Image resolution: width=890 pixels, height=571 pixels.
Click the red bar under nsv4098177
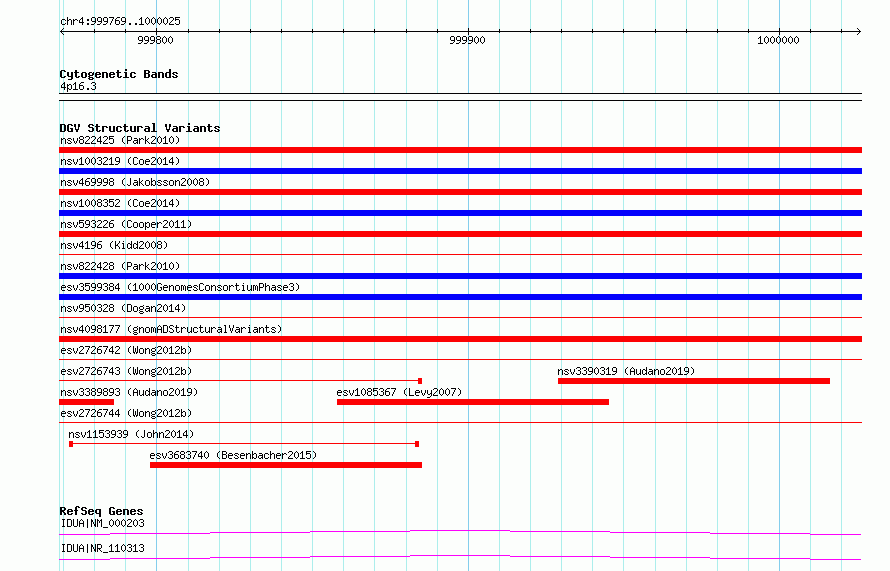(x=460, y=339)
